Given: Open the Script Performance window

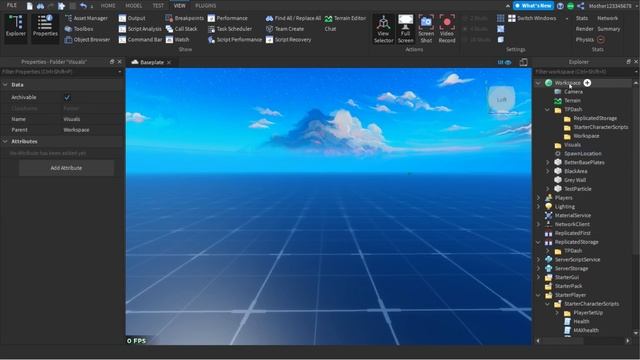Looking at the screenshot, I should tap(235, 40).
